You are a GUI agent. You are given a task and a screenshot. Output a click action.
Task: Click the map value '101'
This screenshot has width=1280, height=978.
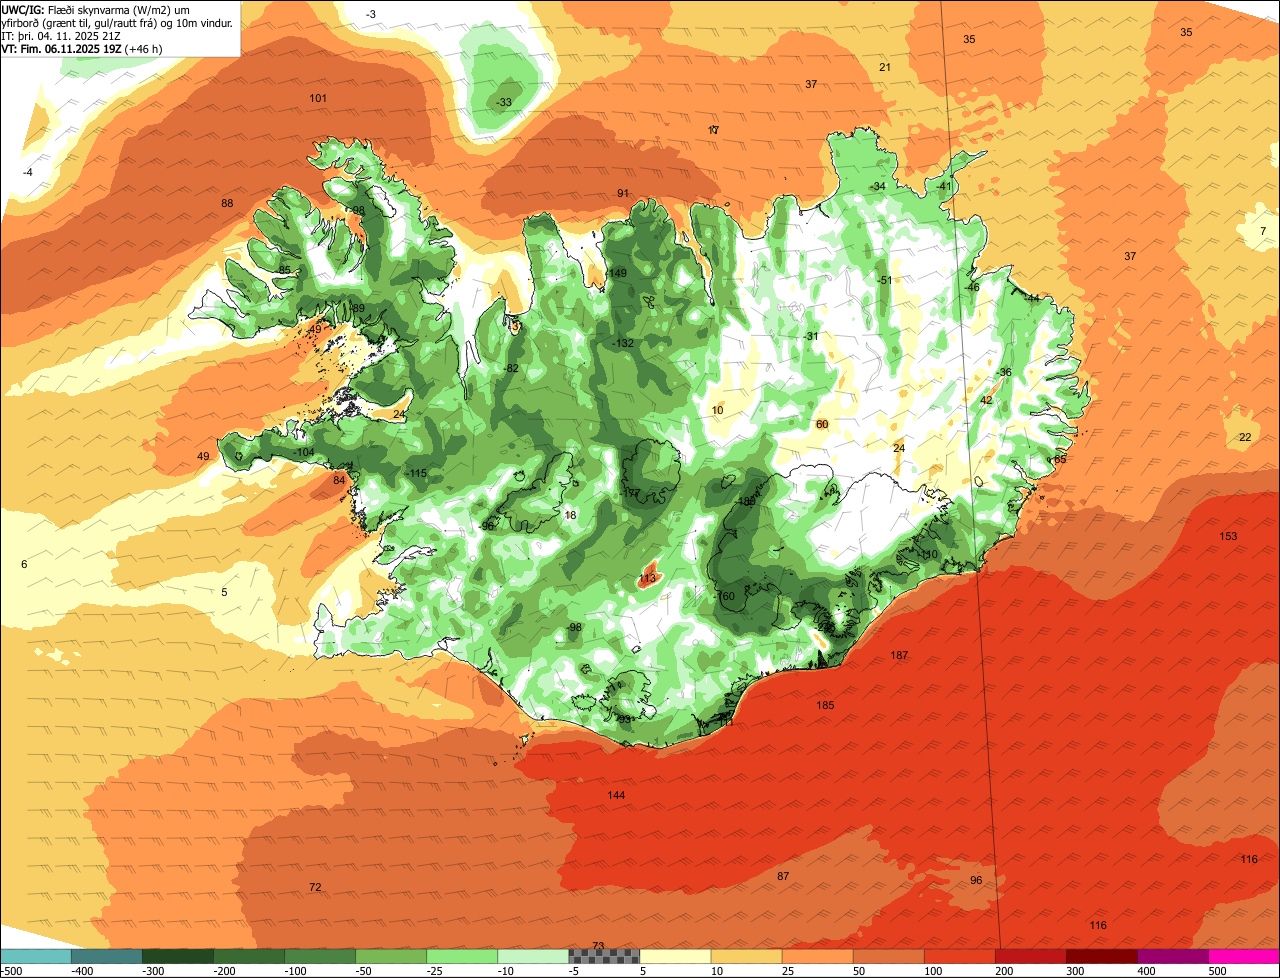tap(318, 98)
